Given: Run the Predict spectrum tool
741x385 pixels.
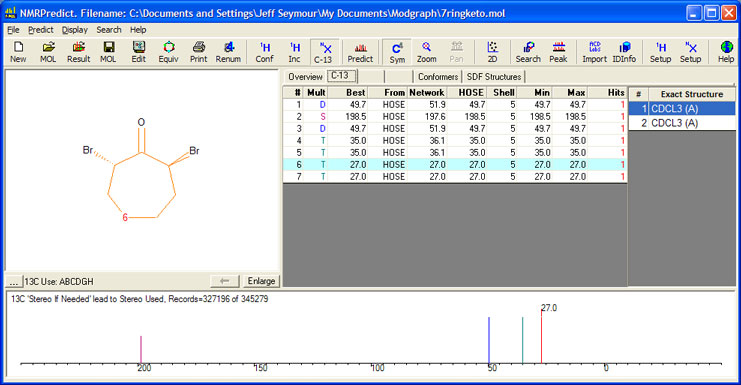Looking at the screenshot, I should (x=360, y=52).
